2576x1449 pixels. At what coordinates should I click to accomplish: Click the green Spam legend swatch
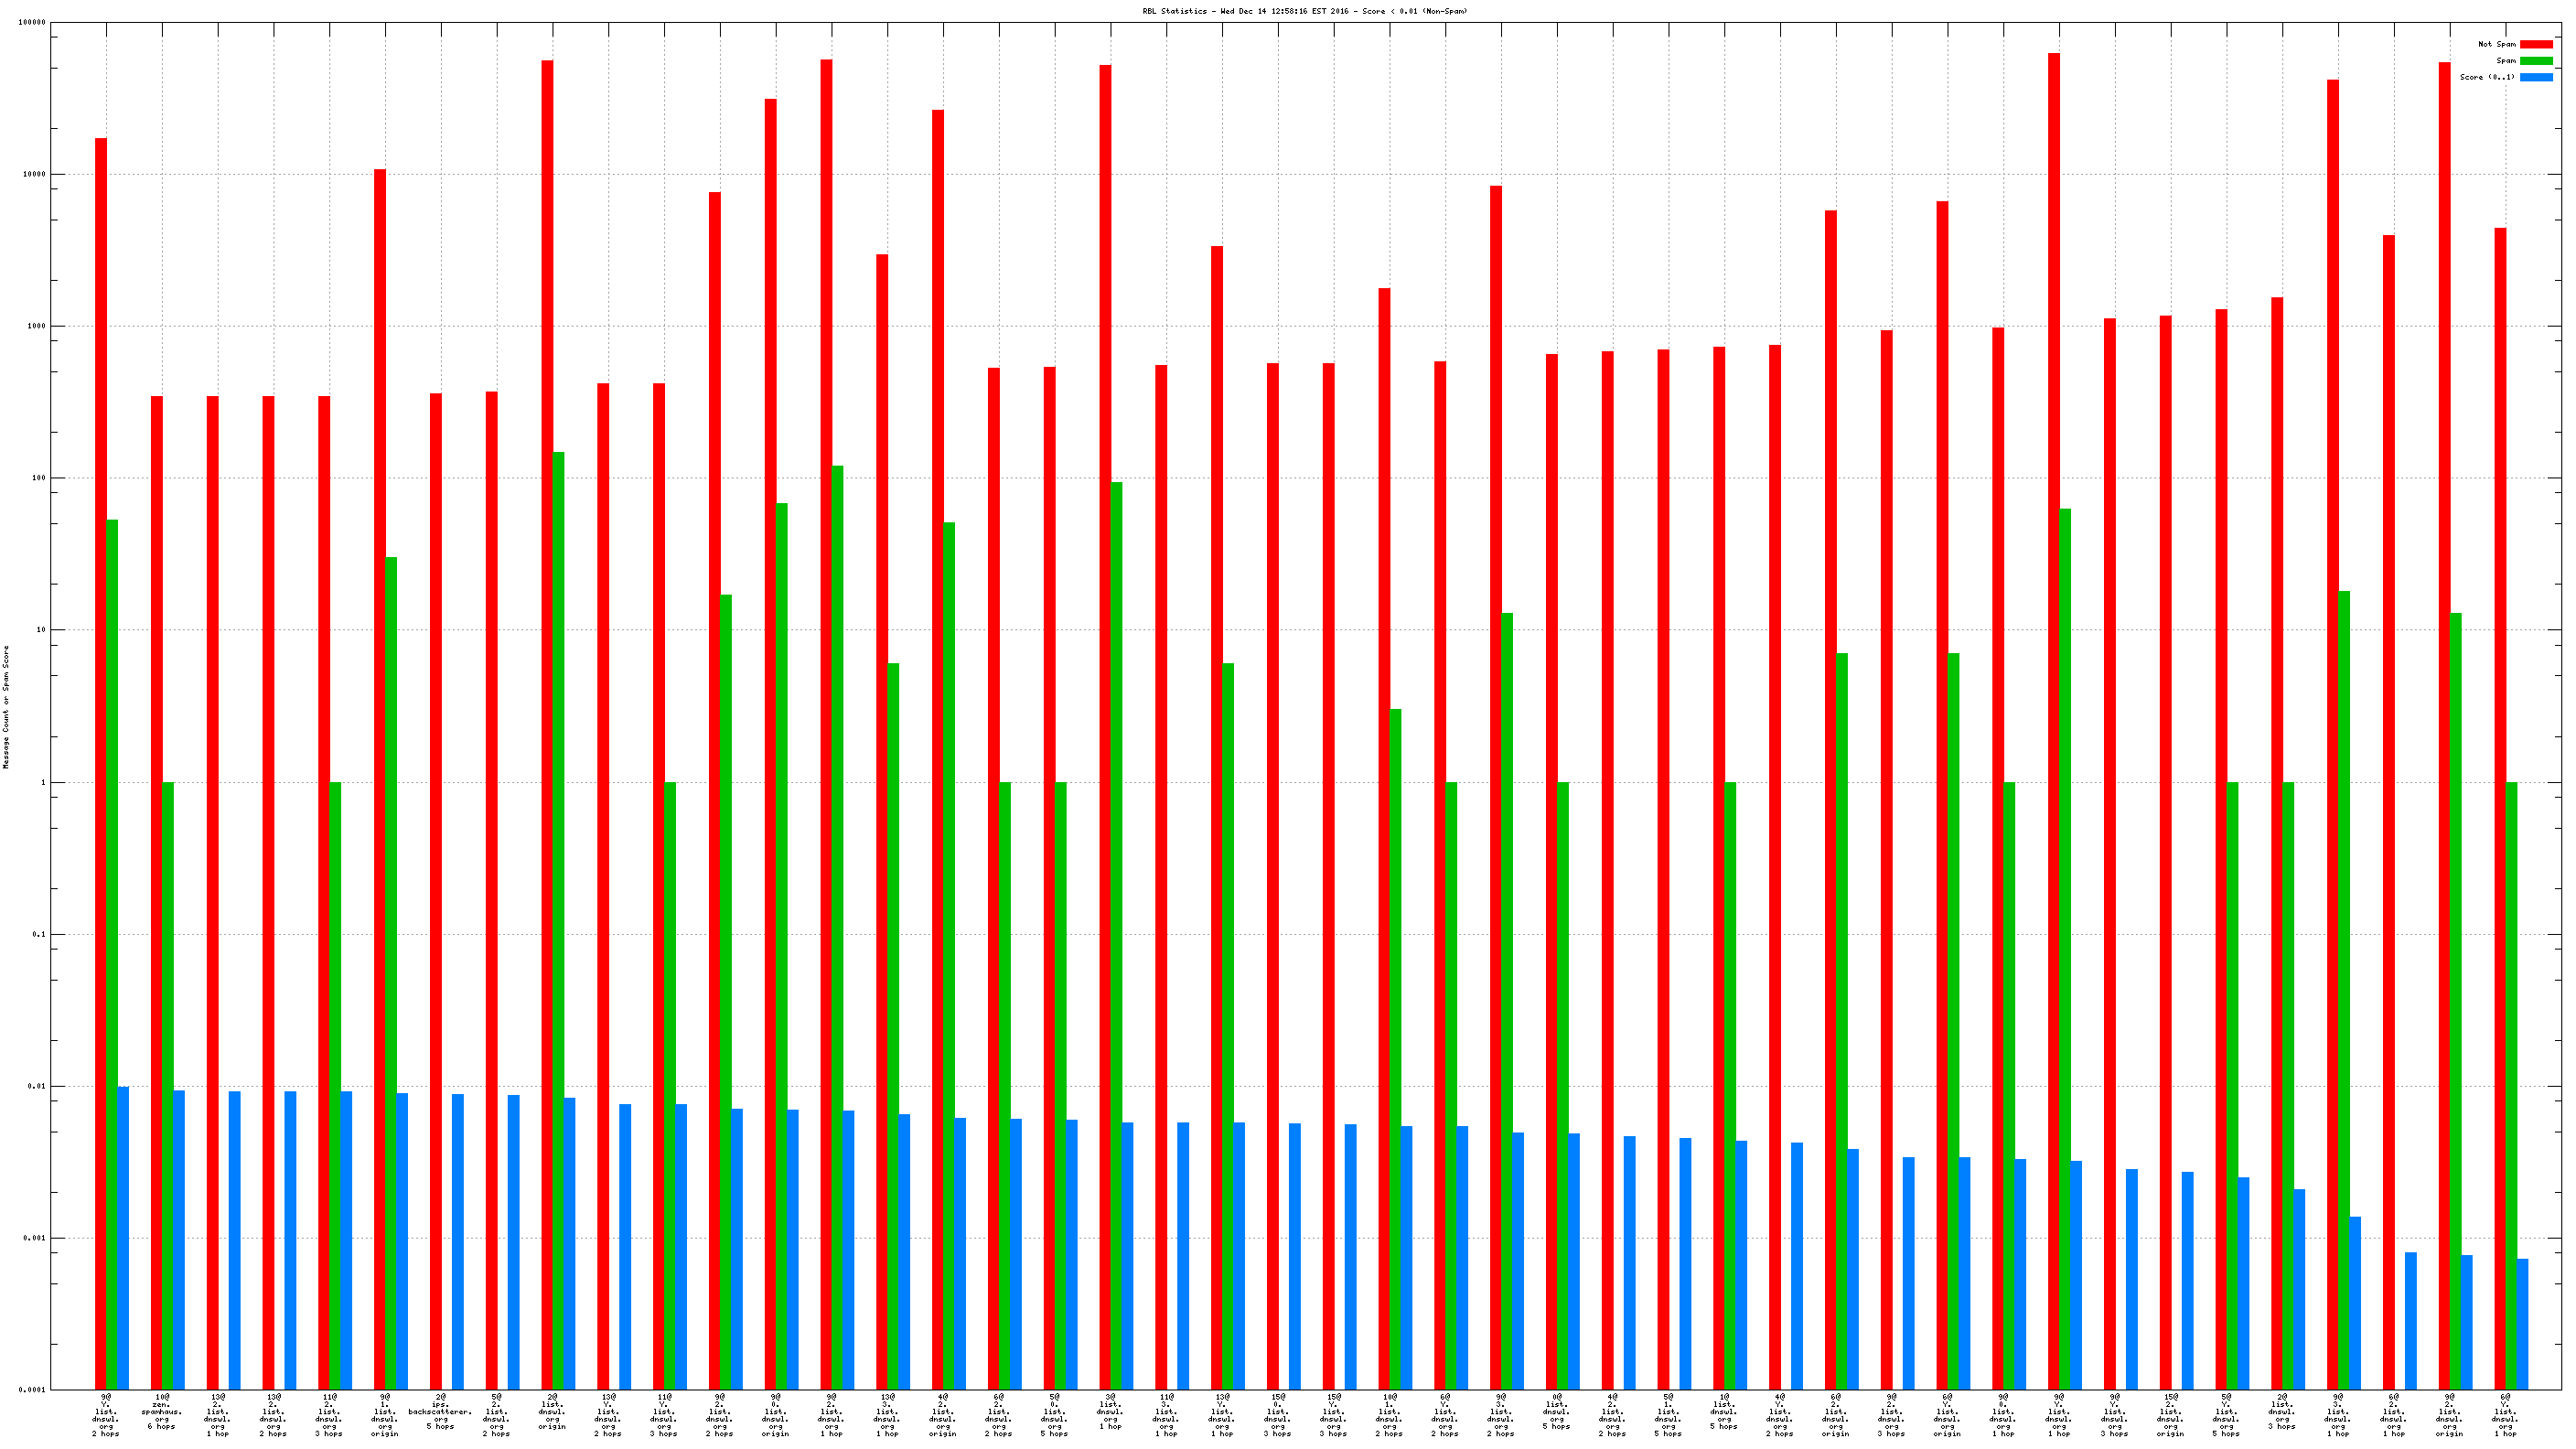(2535, 61)
